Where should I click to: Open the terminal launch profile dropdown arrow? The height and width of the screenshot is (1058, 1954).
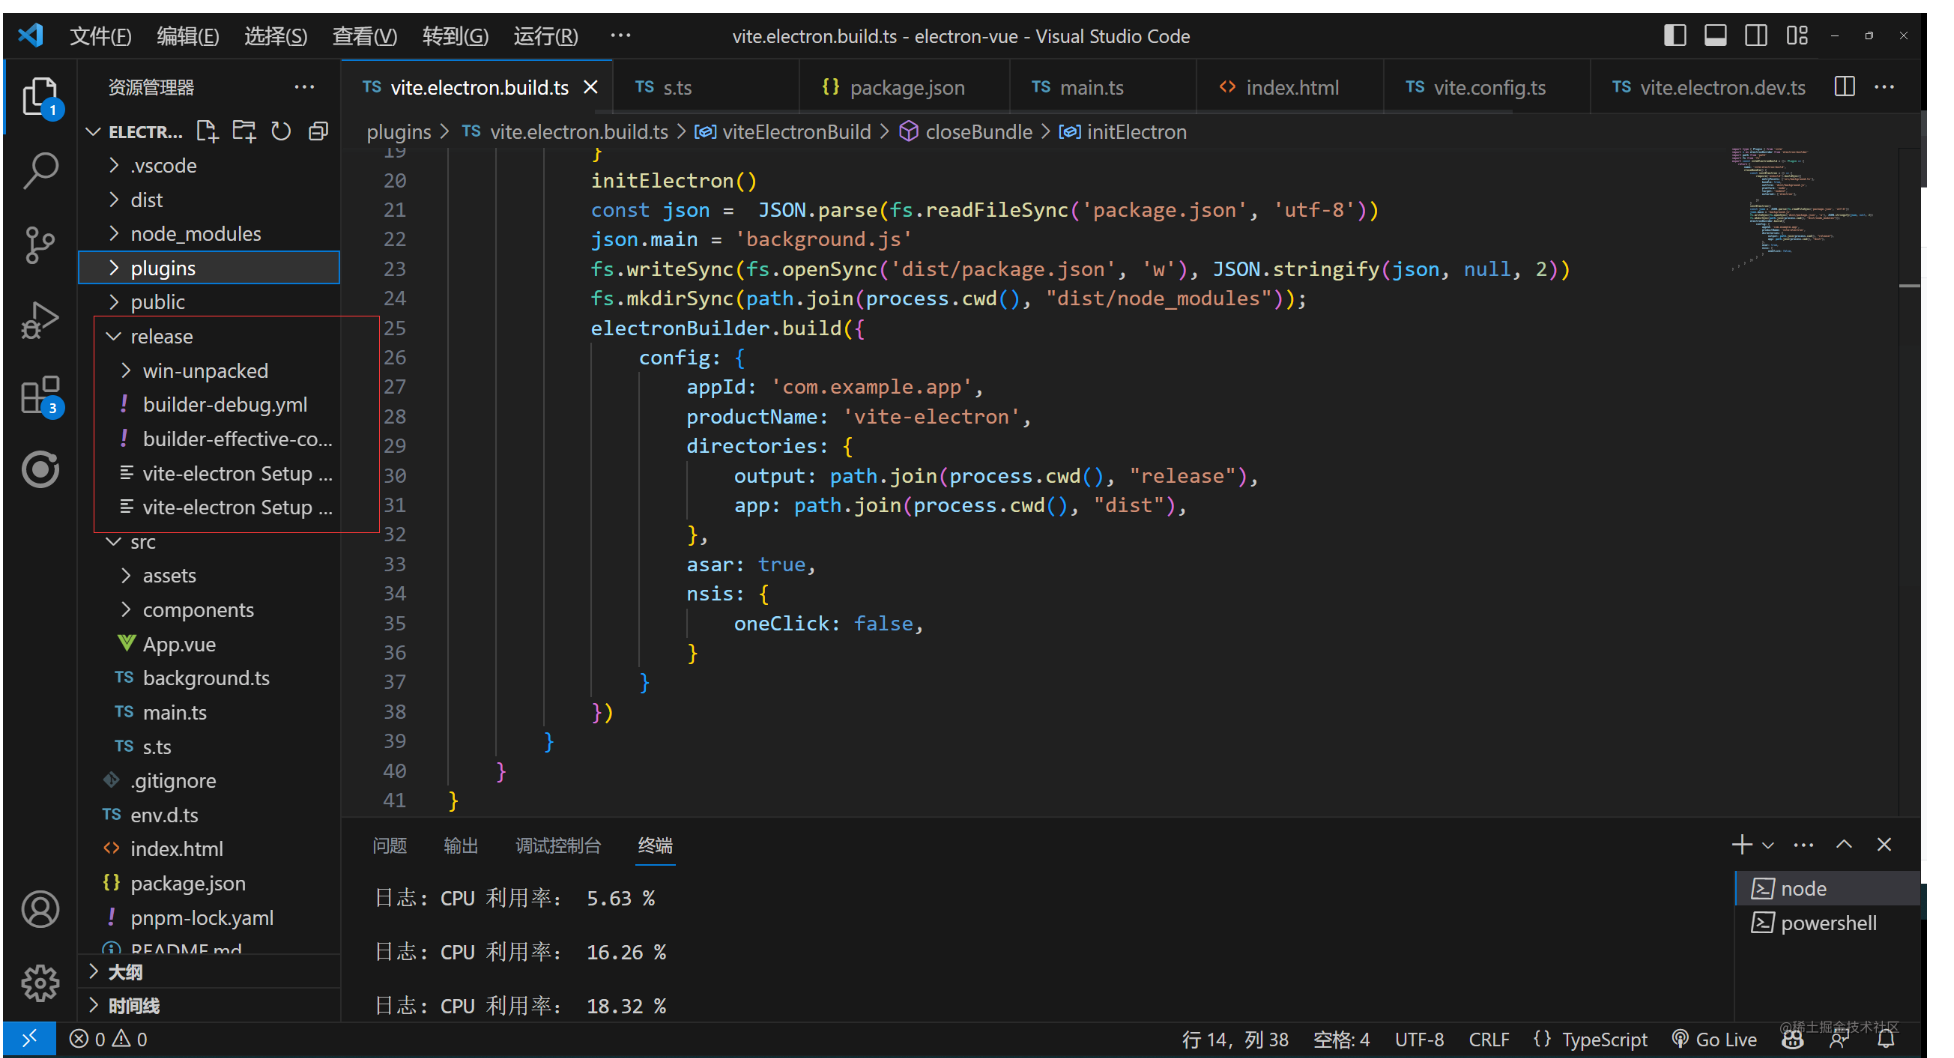click(x=1768, y=845)
